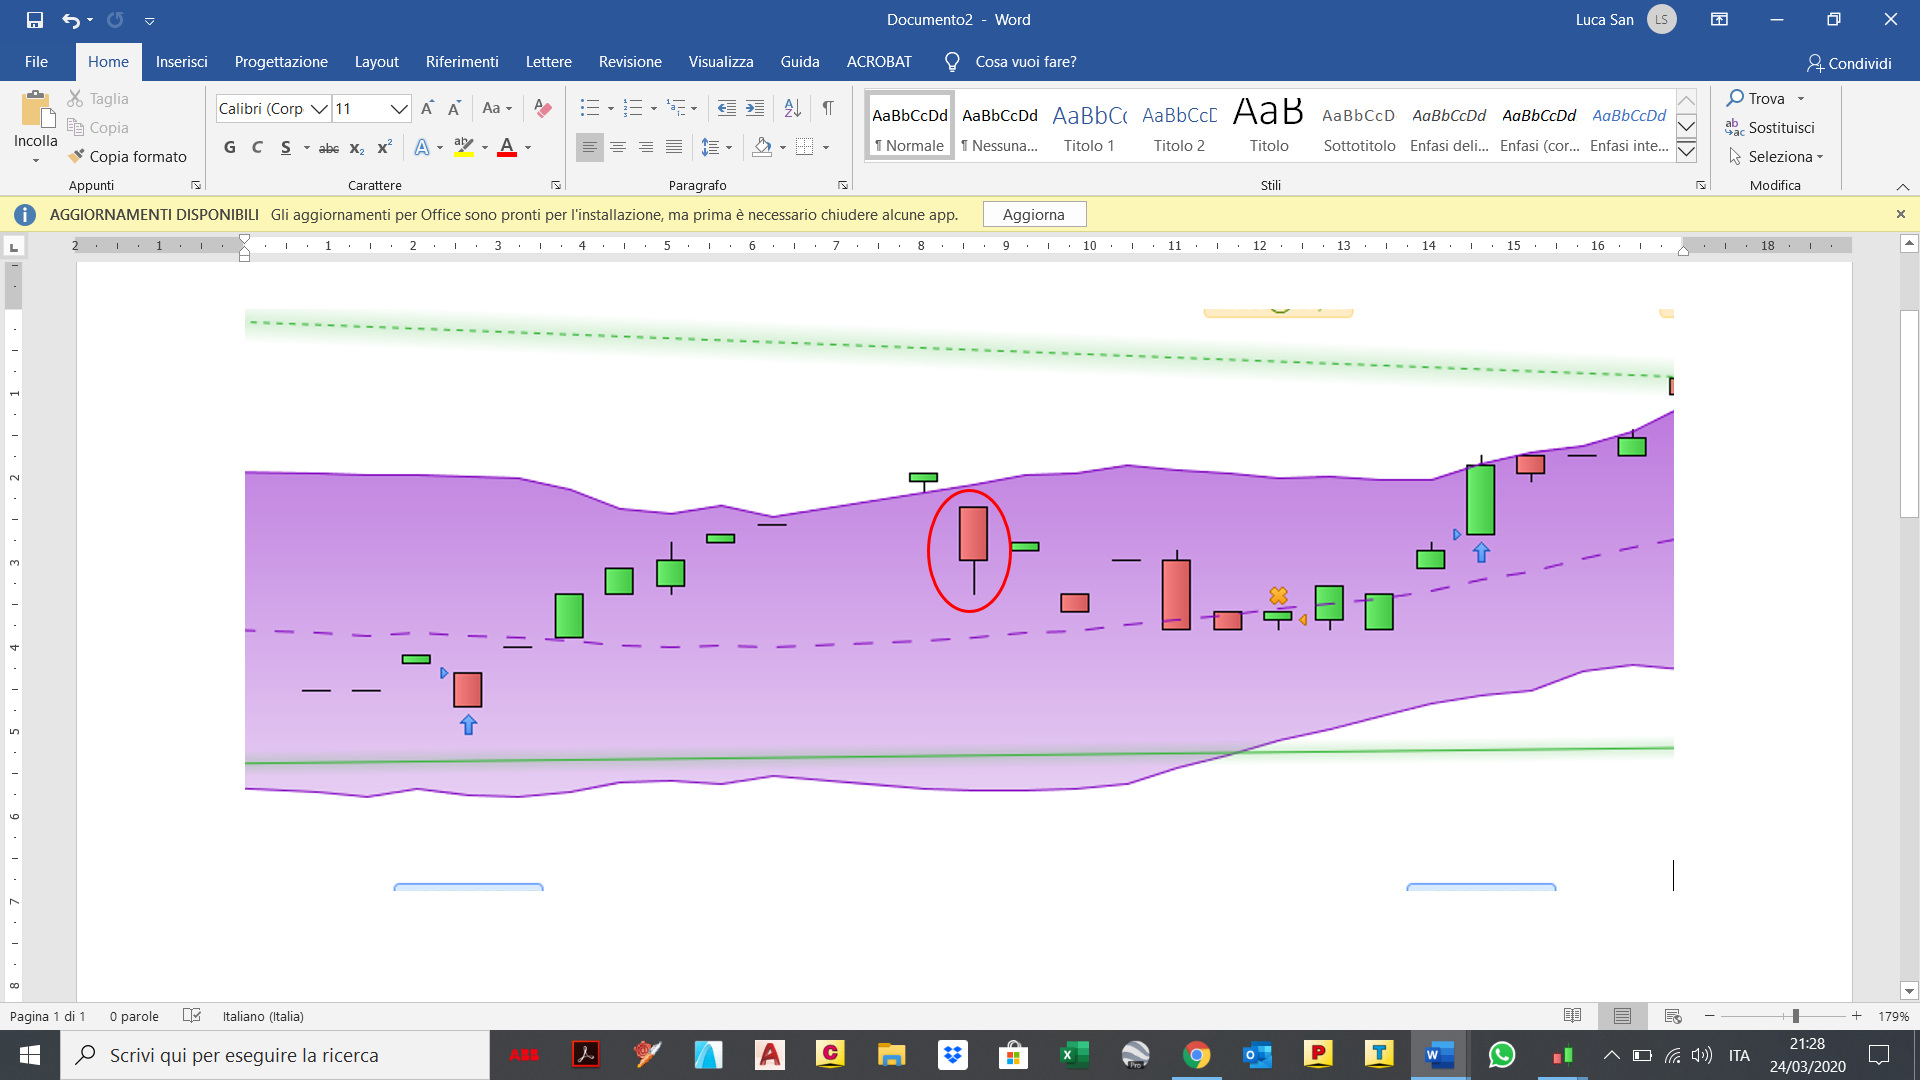Open the font name dropdown
This screenshot has width=1920, height=1080.
(x=319, y=108)
